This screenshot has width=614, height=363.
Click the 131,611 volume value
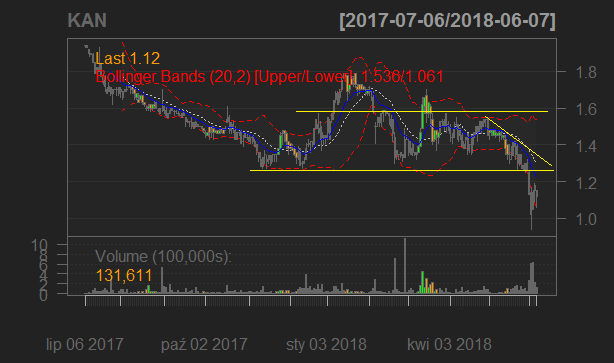[124, 275]
